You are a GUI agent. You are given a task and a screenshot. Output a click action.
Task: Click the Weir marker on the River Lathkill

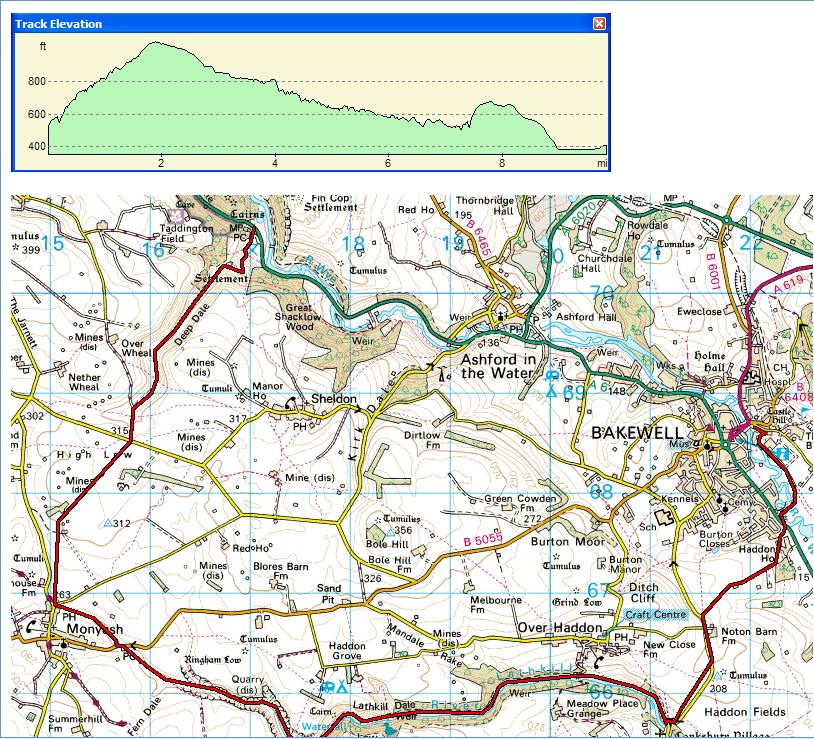(x=520, y=691)
